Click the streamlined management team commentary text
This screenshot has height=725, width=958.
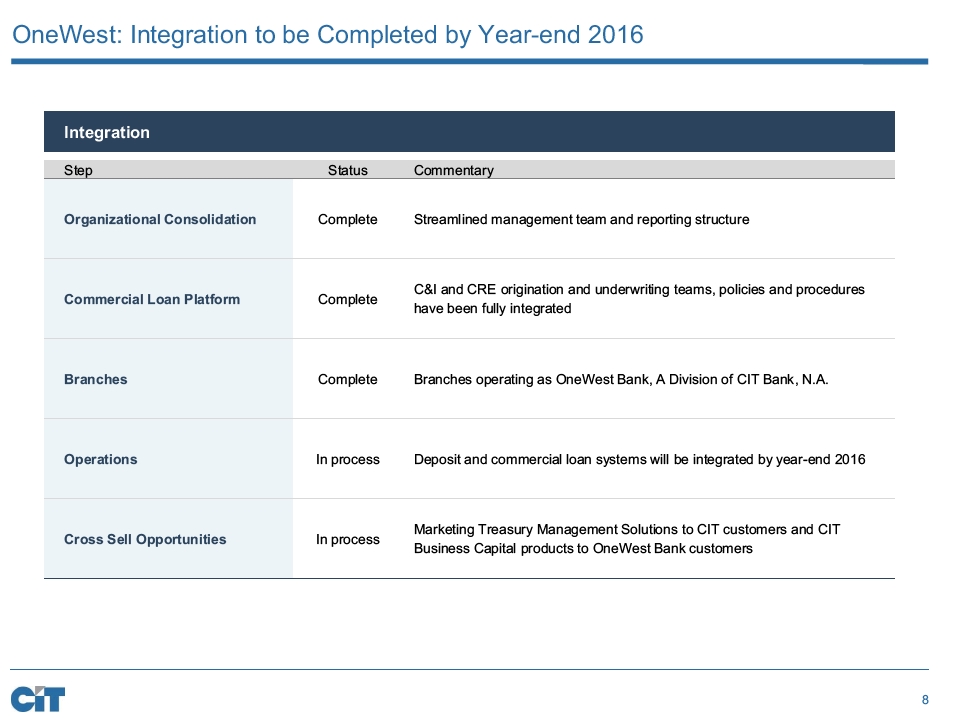point(581,219)
